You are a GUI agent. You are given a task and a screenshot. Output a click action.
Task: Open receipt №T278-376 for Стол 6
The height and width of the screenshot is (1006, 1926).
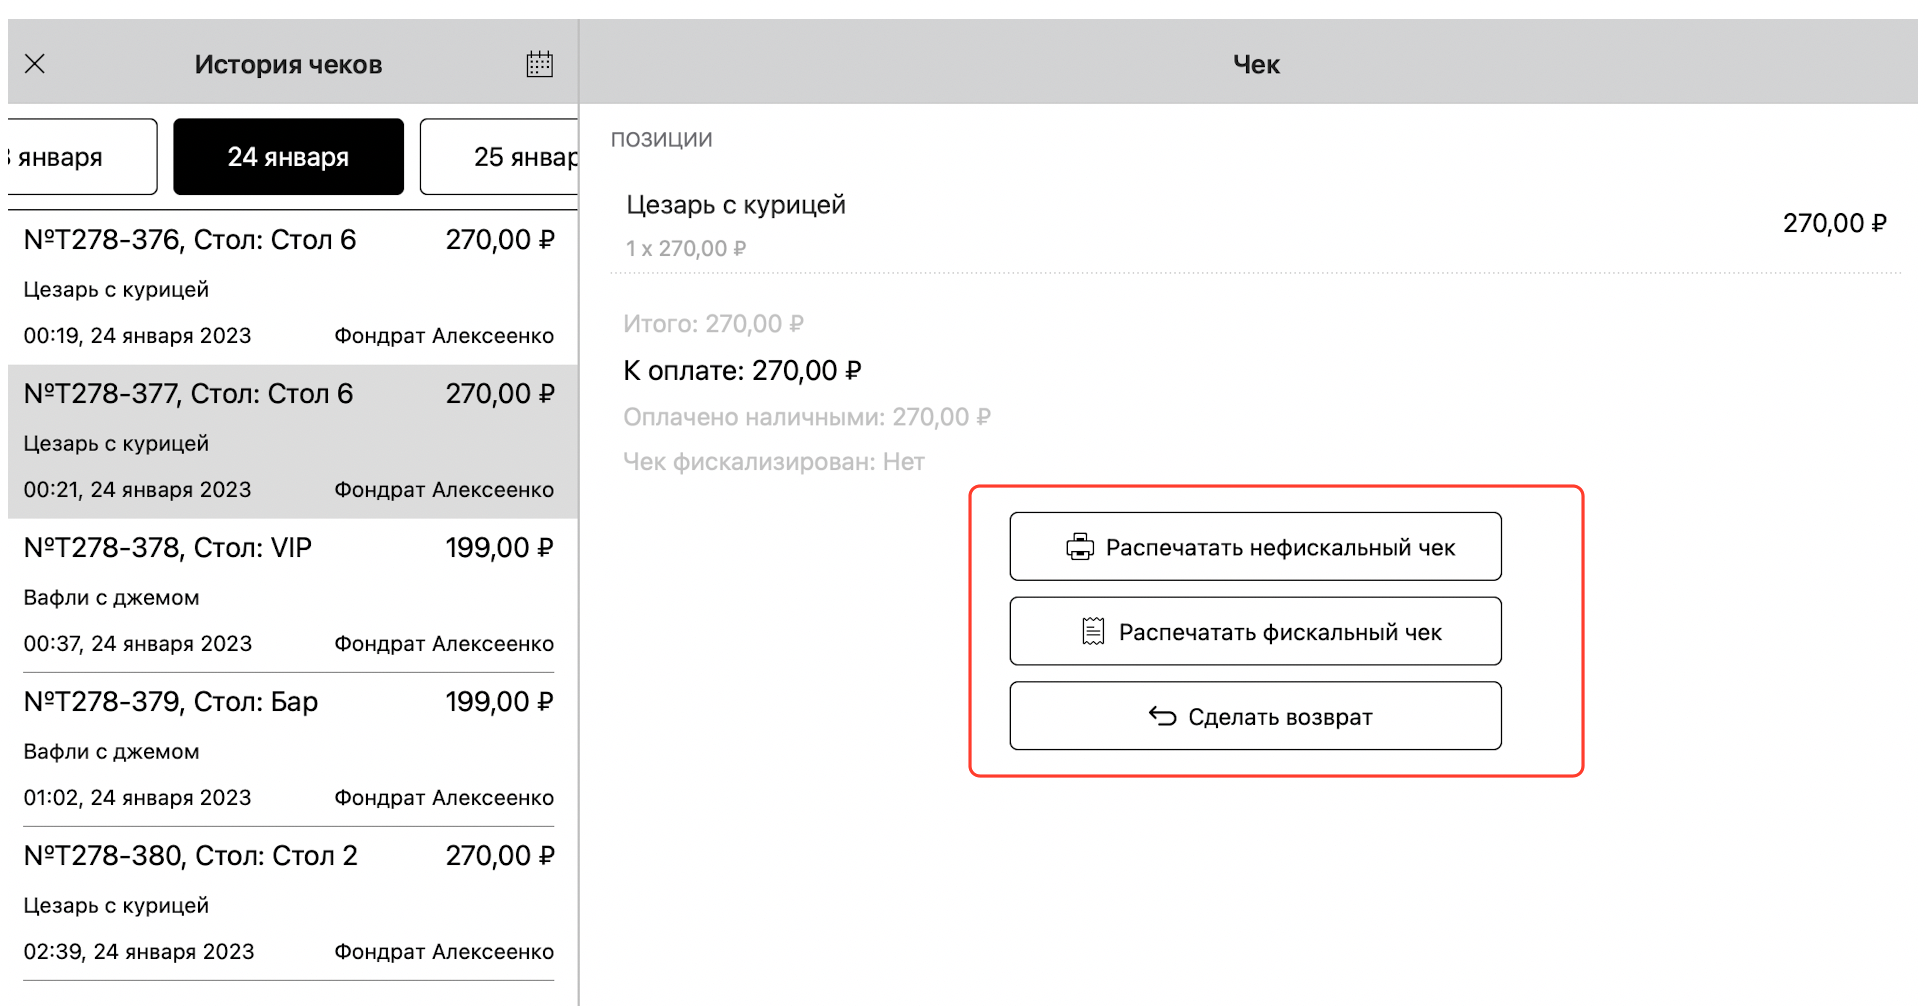tap(288, 287)
